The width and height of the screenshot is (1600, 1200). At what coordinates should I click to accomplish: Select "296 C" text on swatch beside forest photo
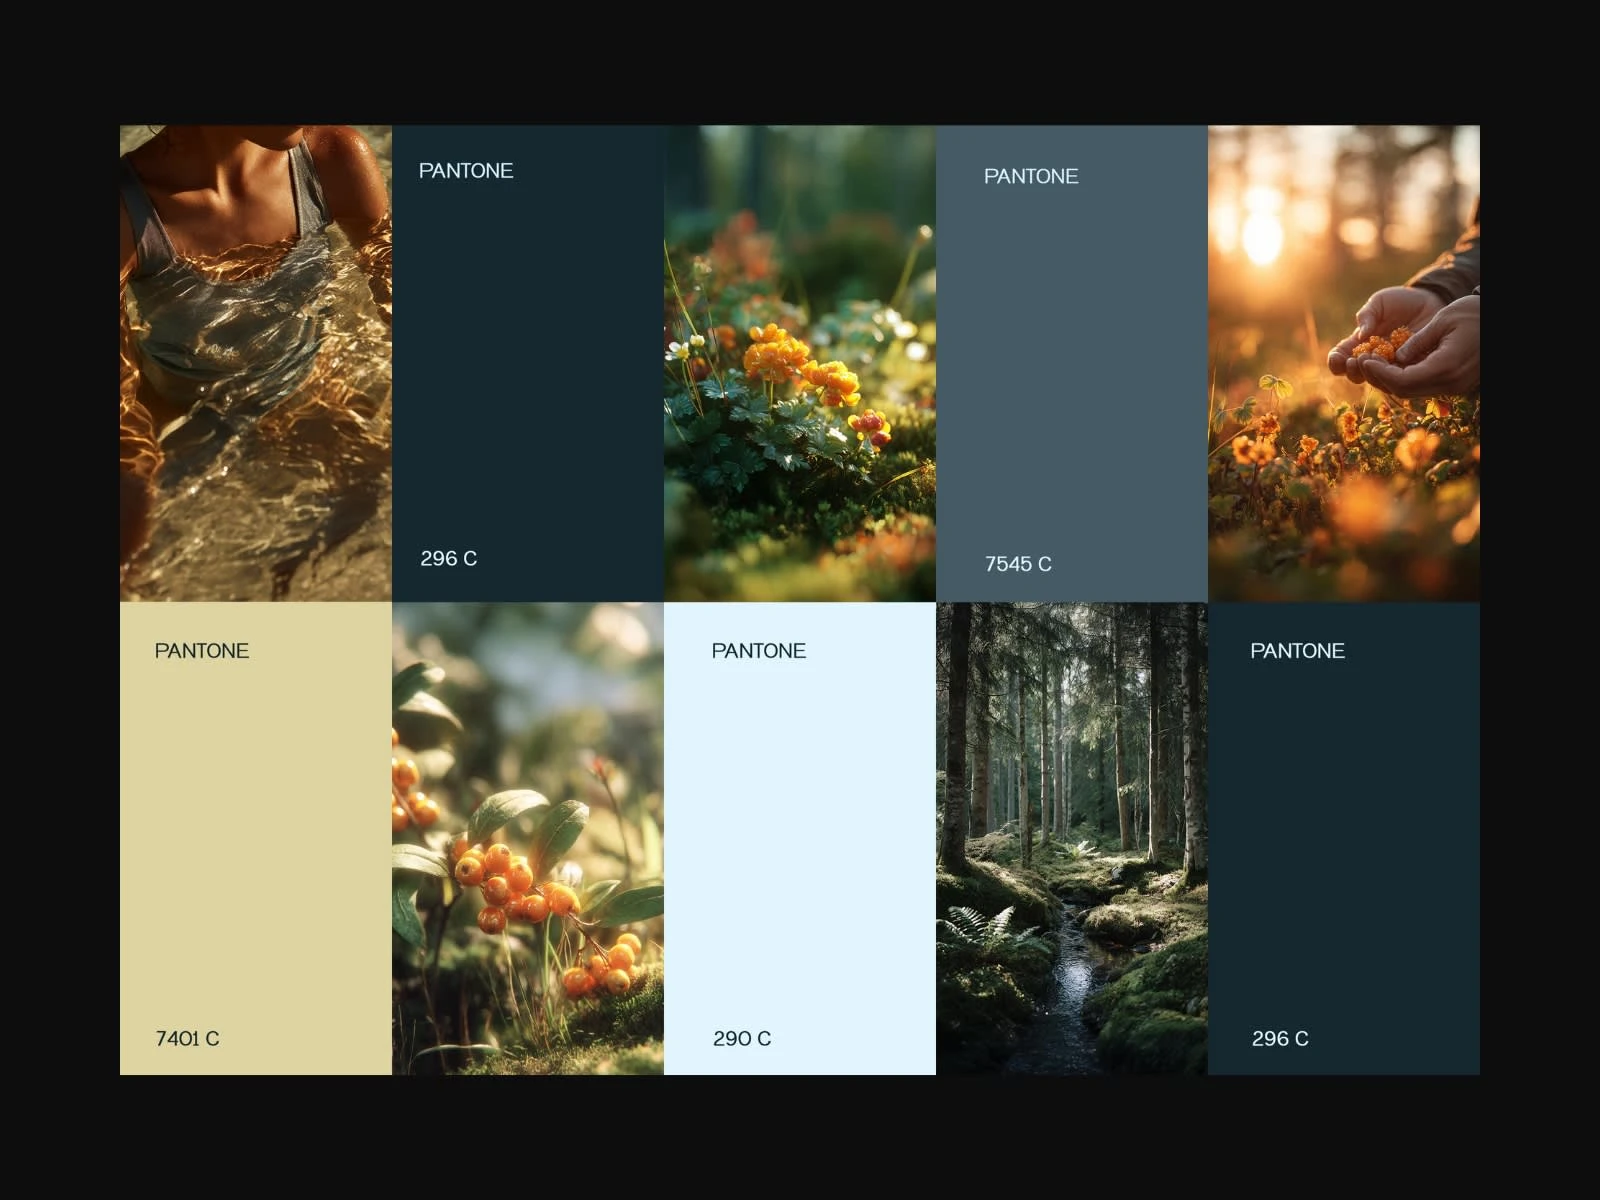pyautogui.click(x=1280, y=1039)
